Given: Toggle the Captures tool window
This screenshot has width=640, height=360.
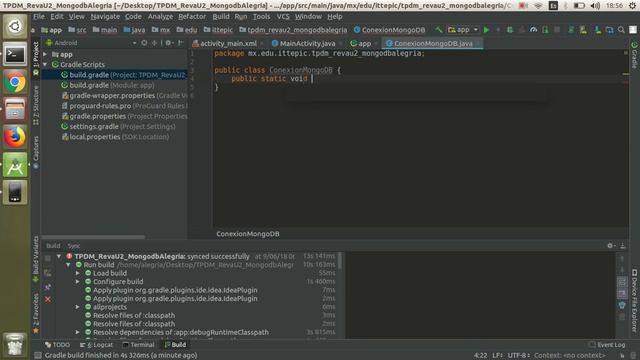Looking at the screenshot, I should (x=36, y=152).
